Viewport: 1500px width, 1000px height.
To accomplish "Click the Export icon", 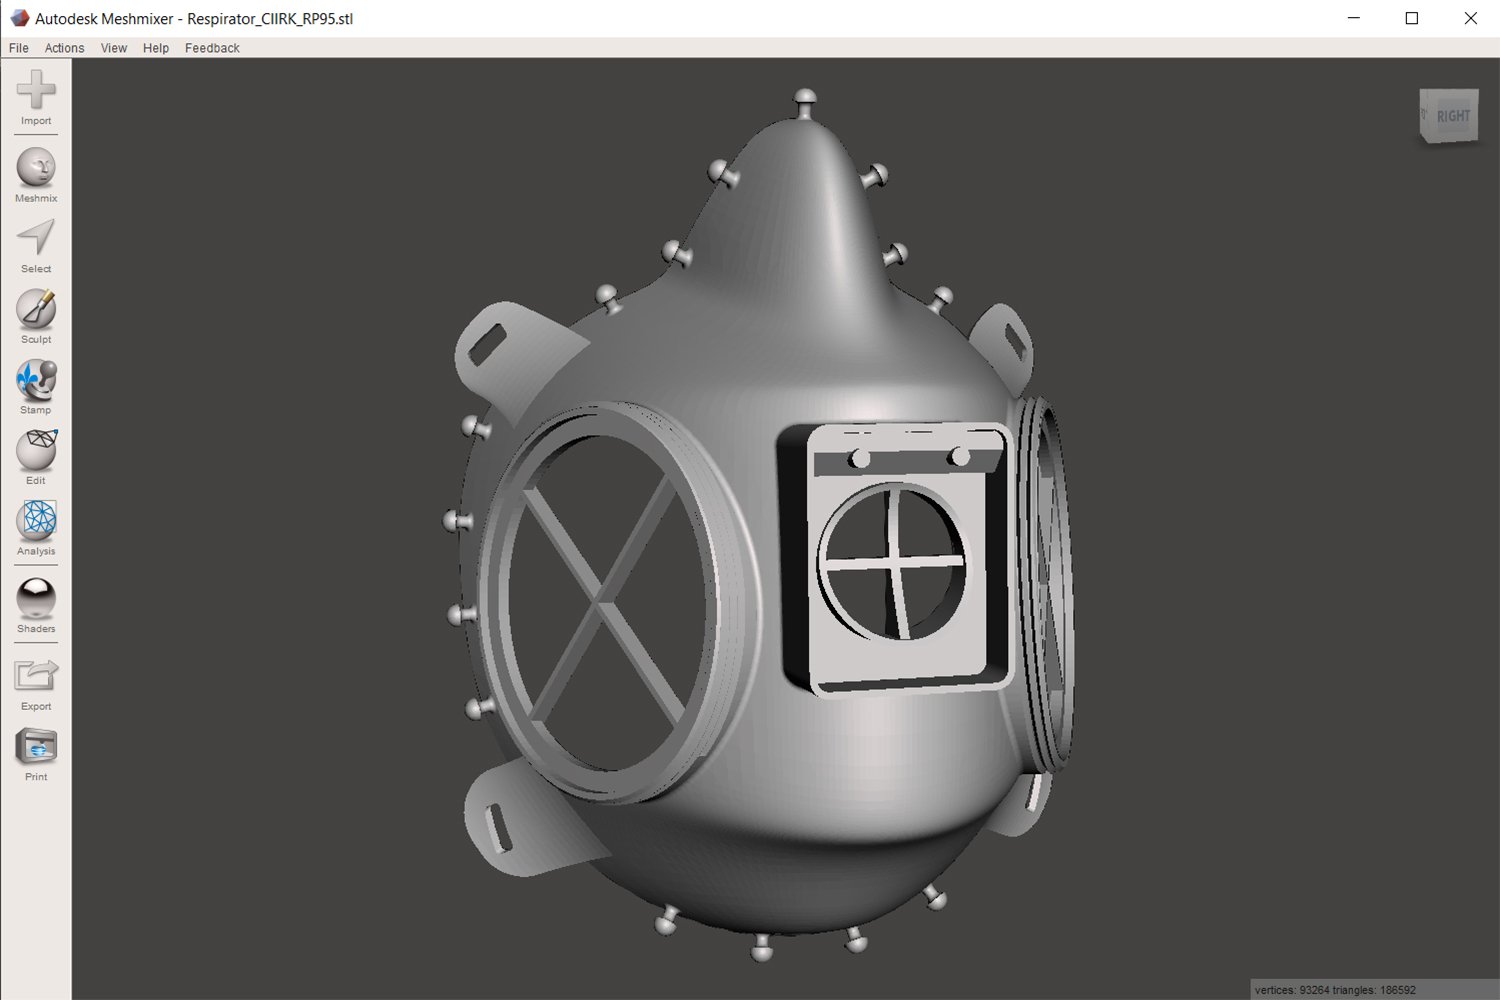I will [x=36, y=683].
